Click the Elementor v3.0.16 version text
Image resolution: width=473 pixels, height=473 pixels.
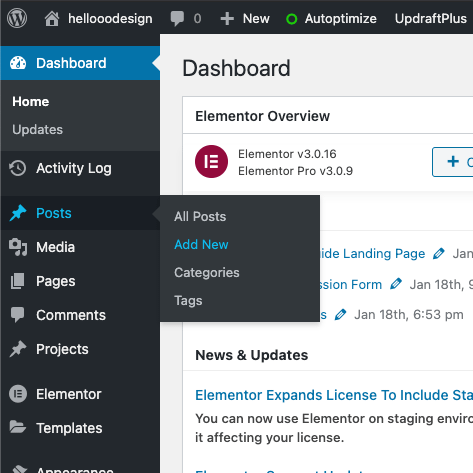coord(287,154)
